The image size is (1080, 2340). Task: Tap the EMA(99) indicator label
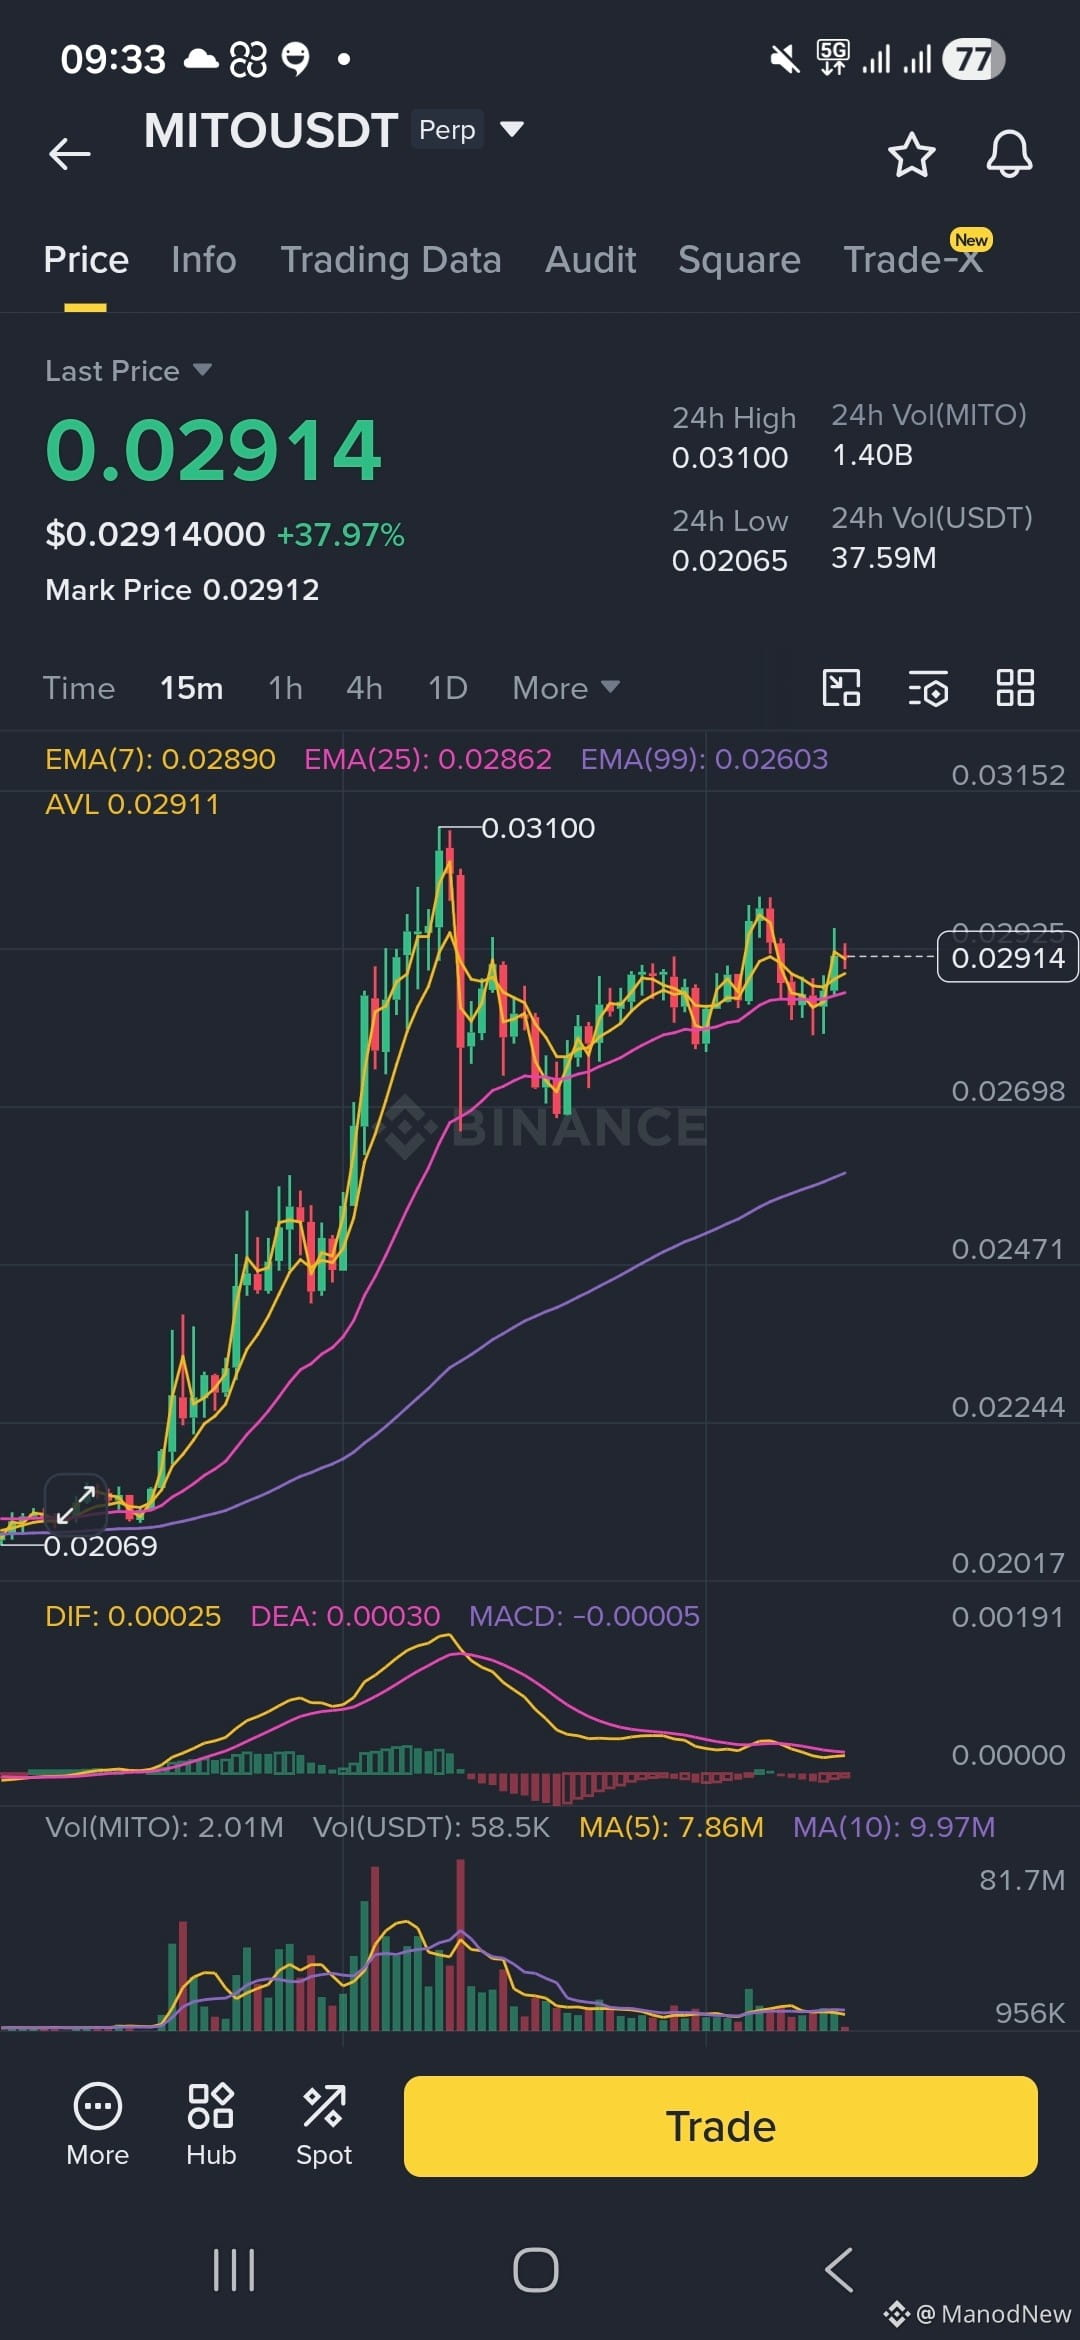tap(704, 759)
